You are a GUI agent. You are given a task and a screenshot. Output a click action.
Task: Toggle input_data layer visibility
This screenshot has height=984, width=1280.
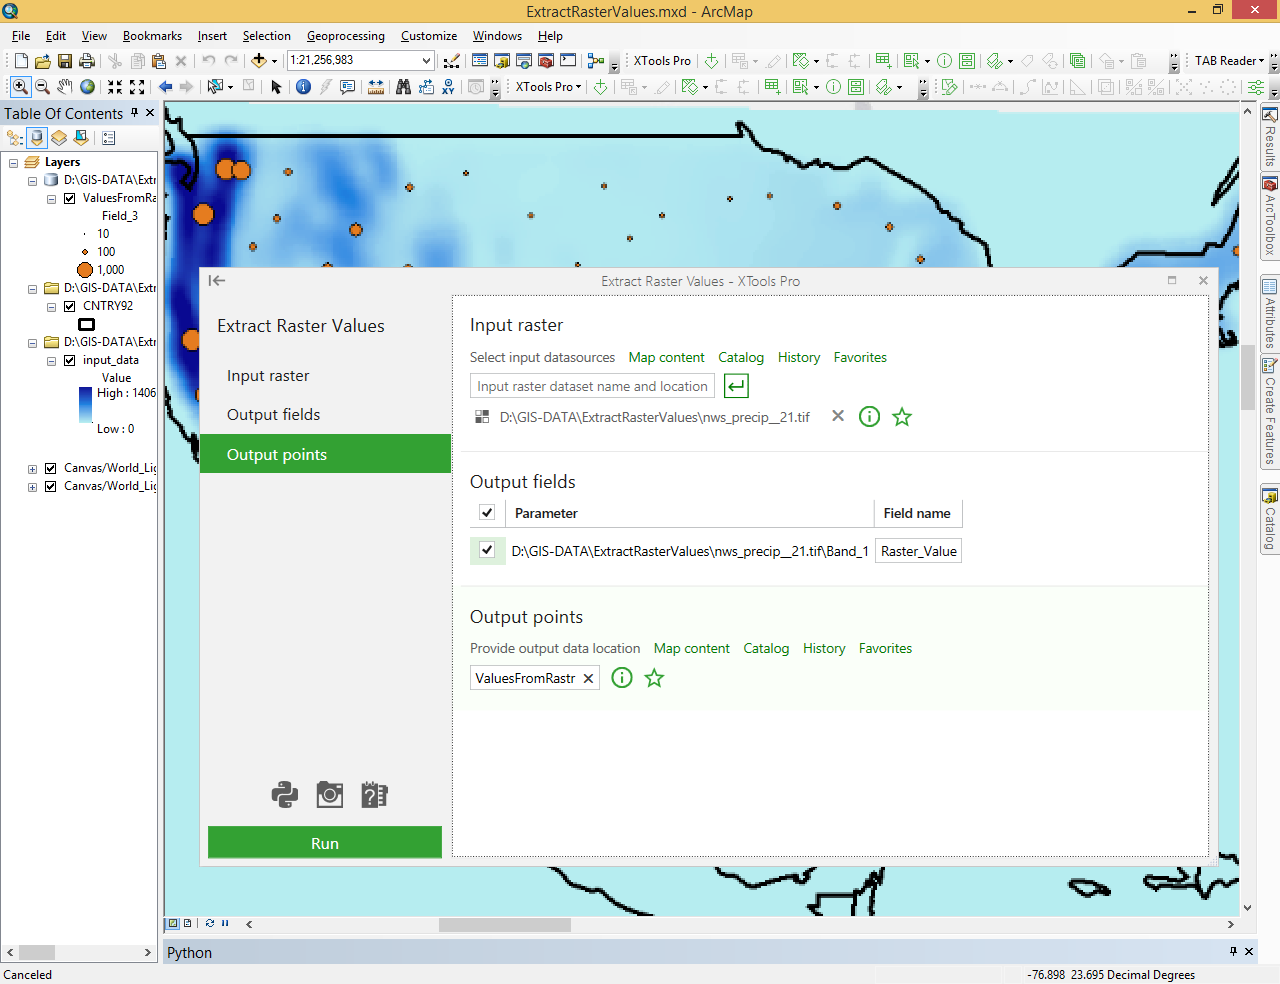(x=69, y=360)
